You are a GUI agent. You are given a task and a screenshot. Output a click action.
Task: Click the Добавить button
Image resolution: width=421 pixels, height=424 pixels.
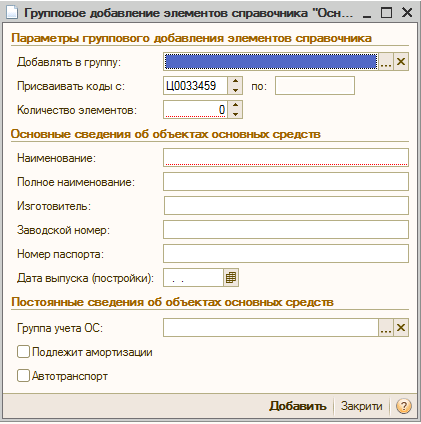298,406
